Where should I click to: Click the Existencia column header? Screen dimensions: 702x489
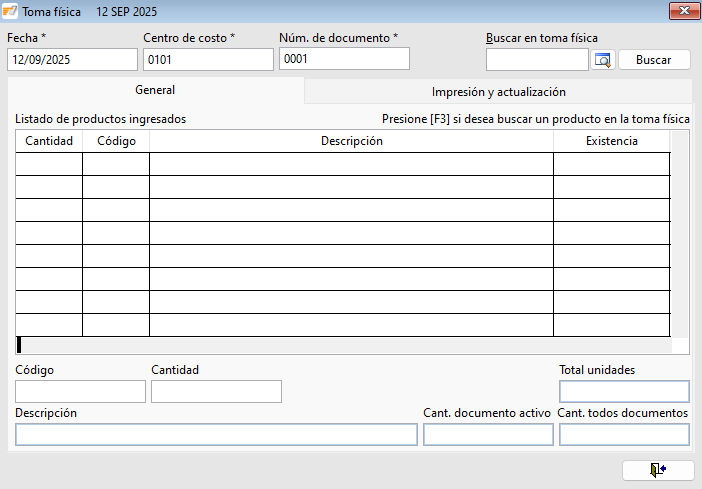tap(611, 141)
